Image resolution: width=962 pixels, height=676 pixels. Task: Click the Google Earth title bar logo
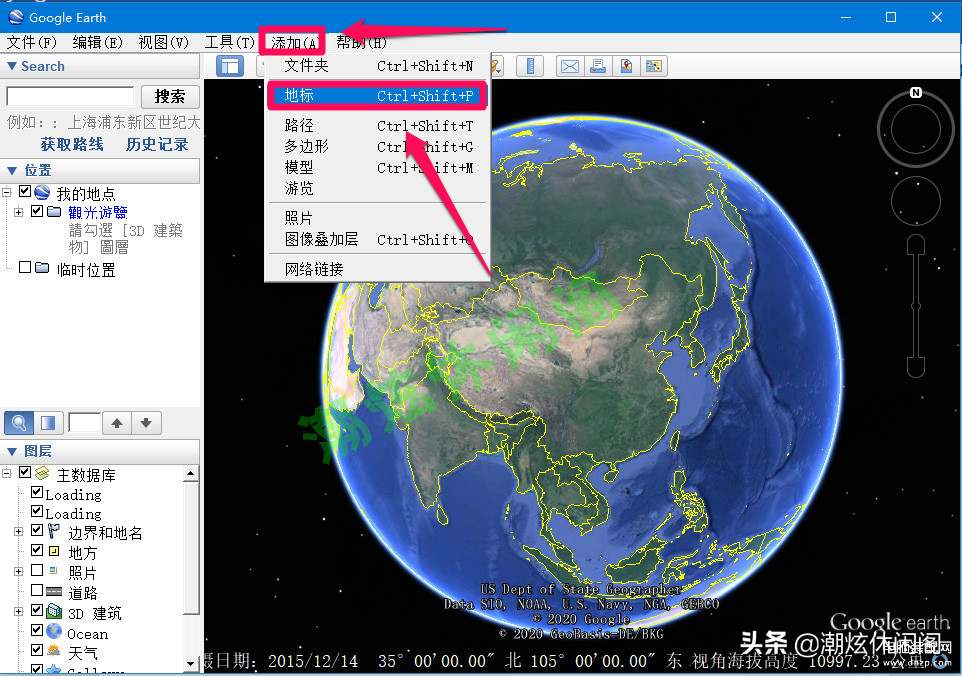pos(15,17)
